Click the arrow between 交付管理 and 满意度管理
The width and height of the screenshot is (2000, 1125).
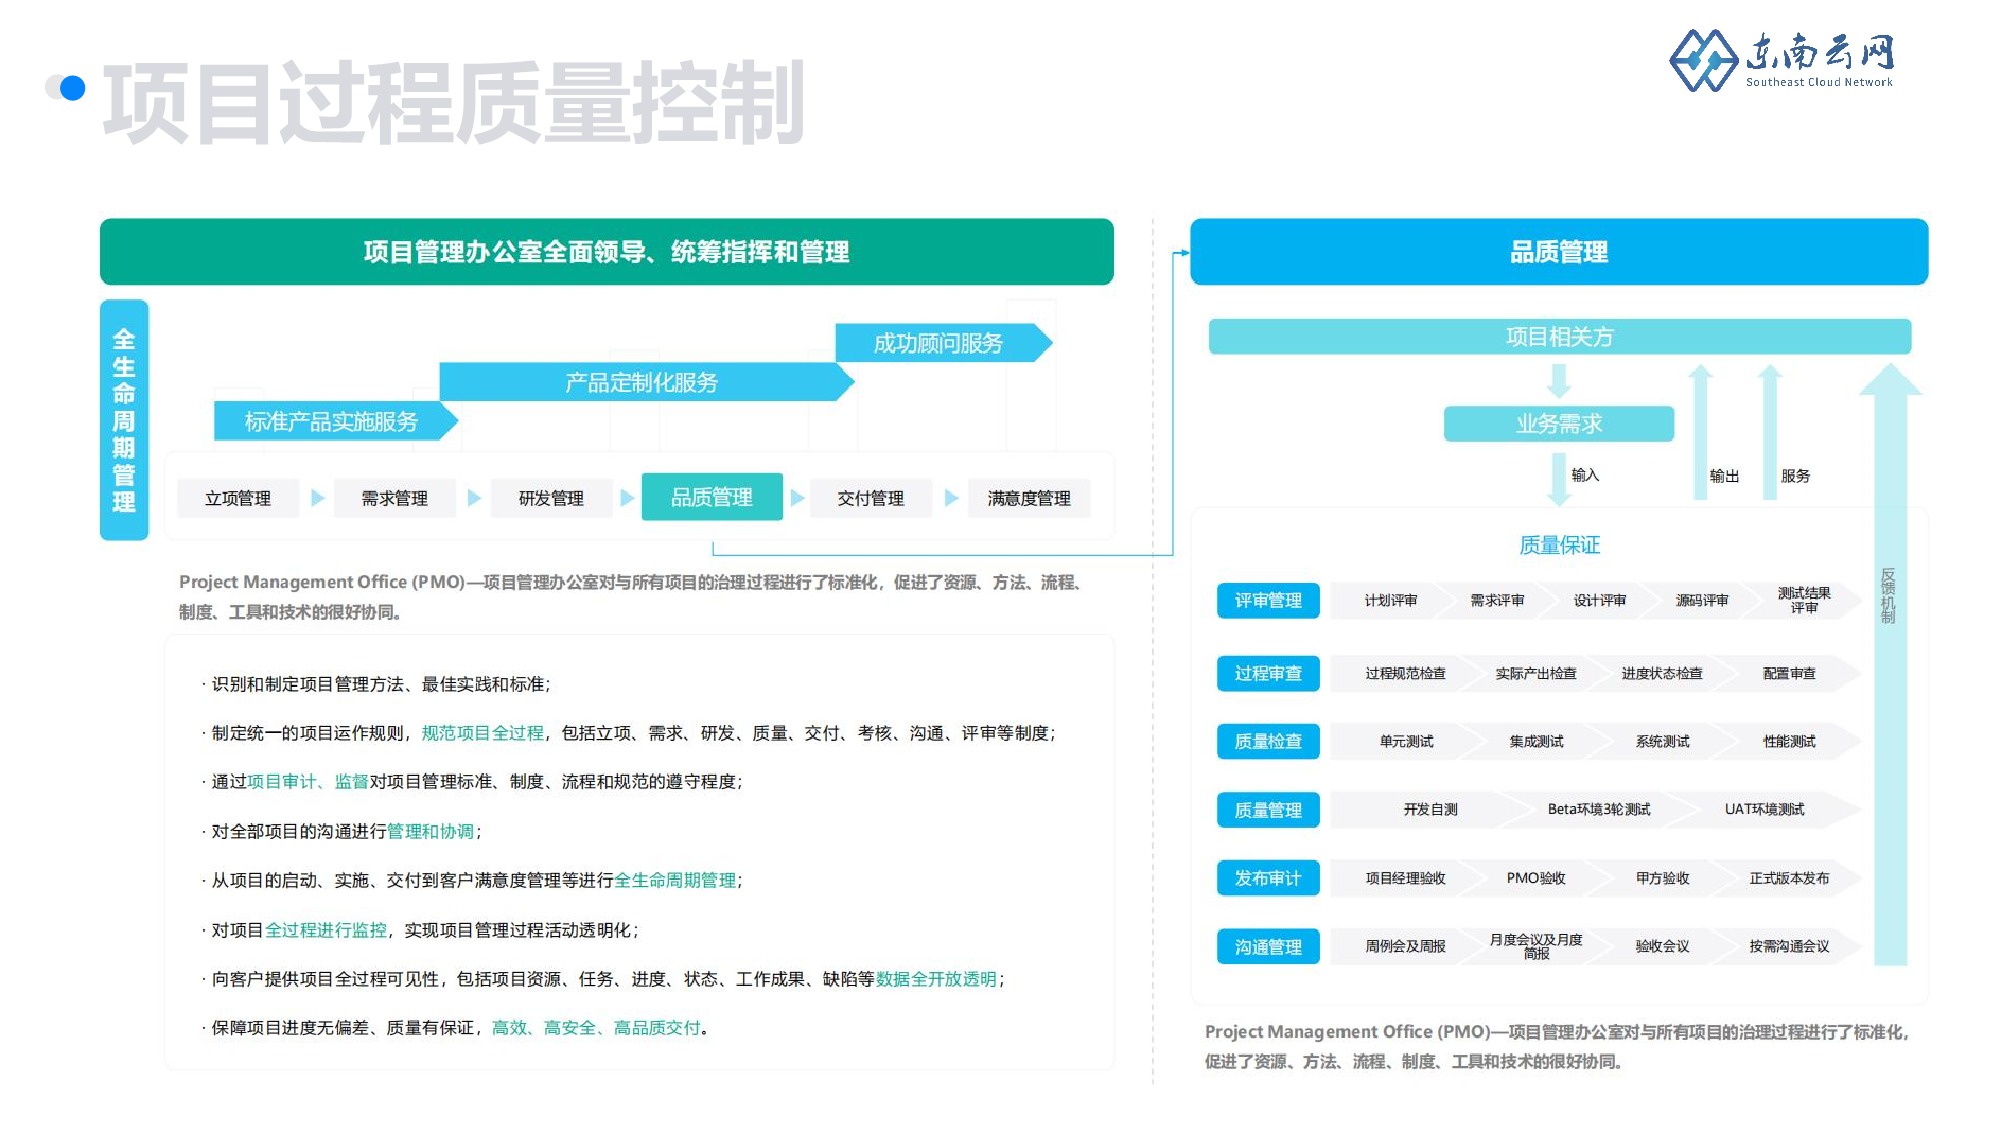[951, 498]
